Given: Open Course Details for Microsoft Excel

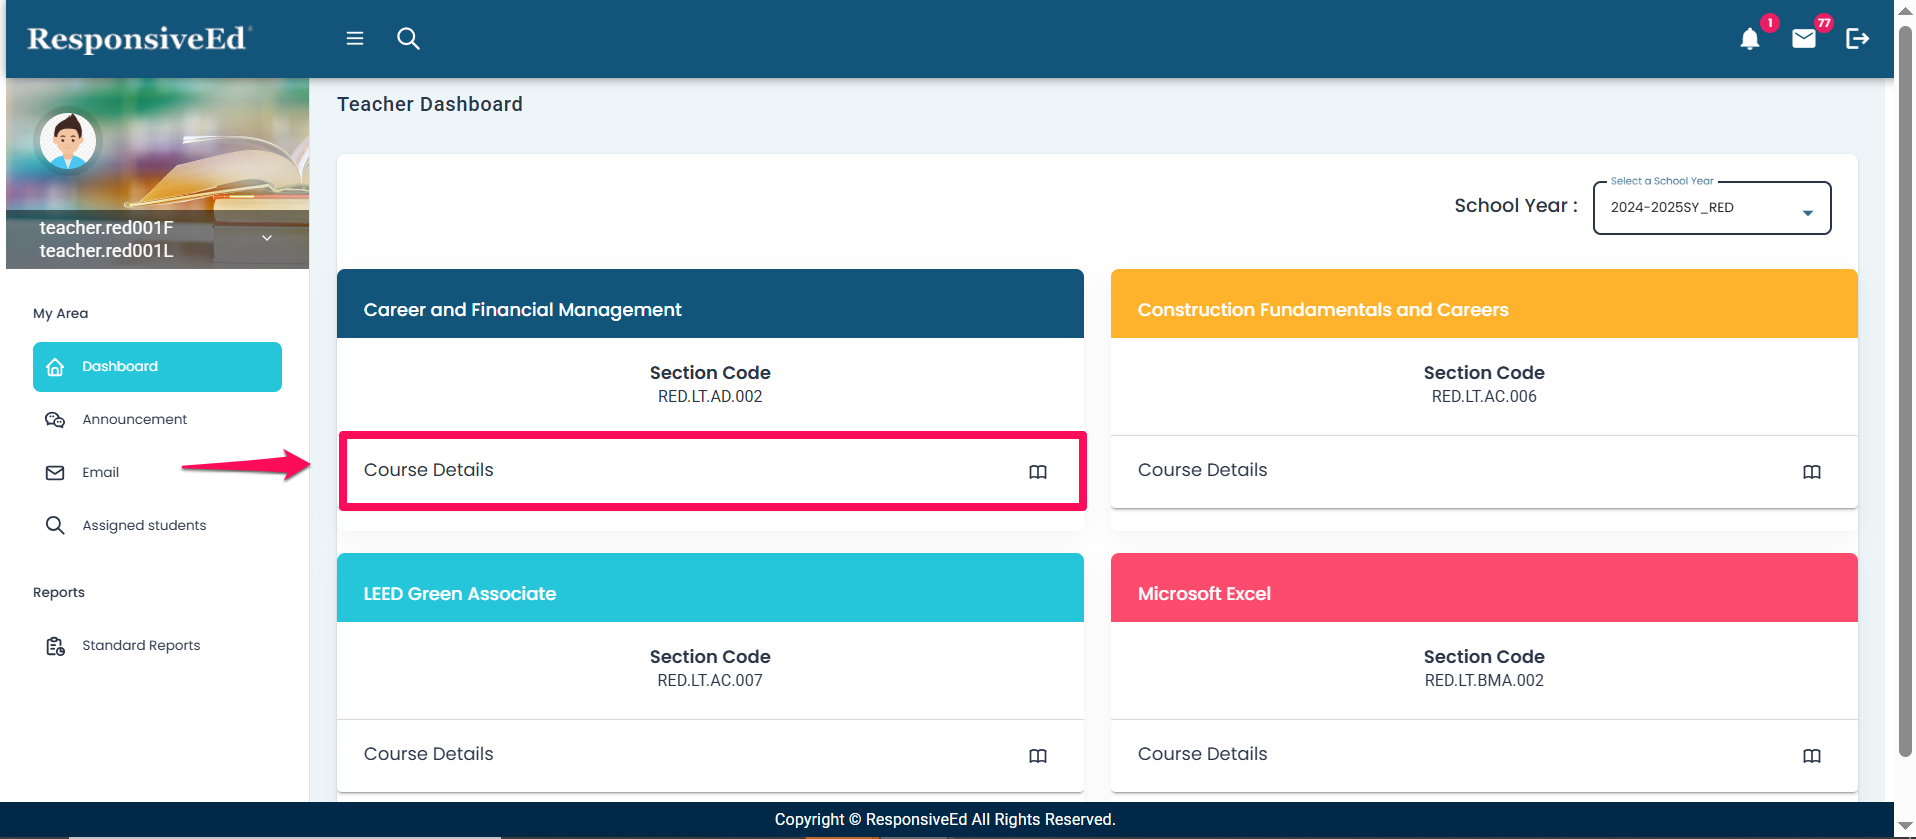Looking at the screenshot, I should [1202, 754].
